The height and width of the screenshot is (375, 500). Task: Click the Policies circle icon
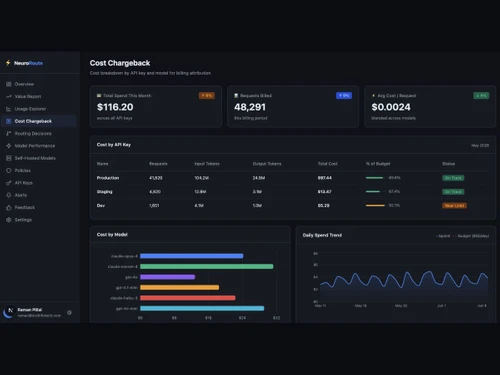point(9,170)
